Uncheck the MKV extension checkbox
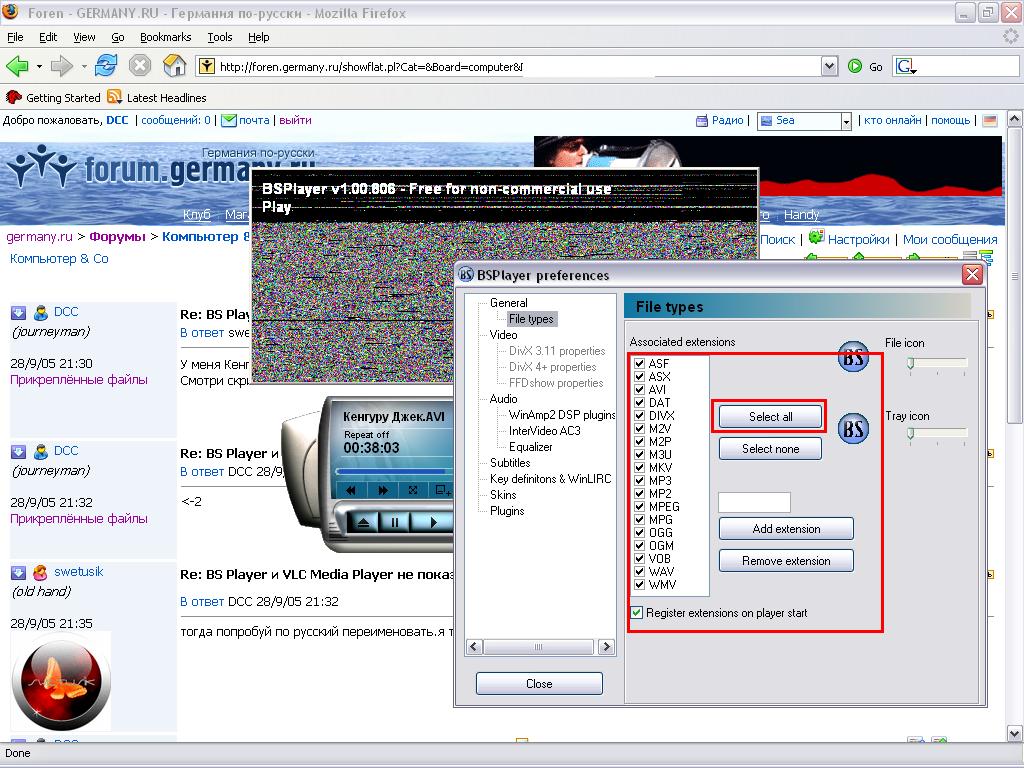 point(639,468)
